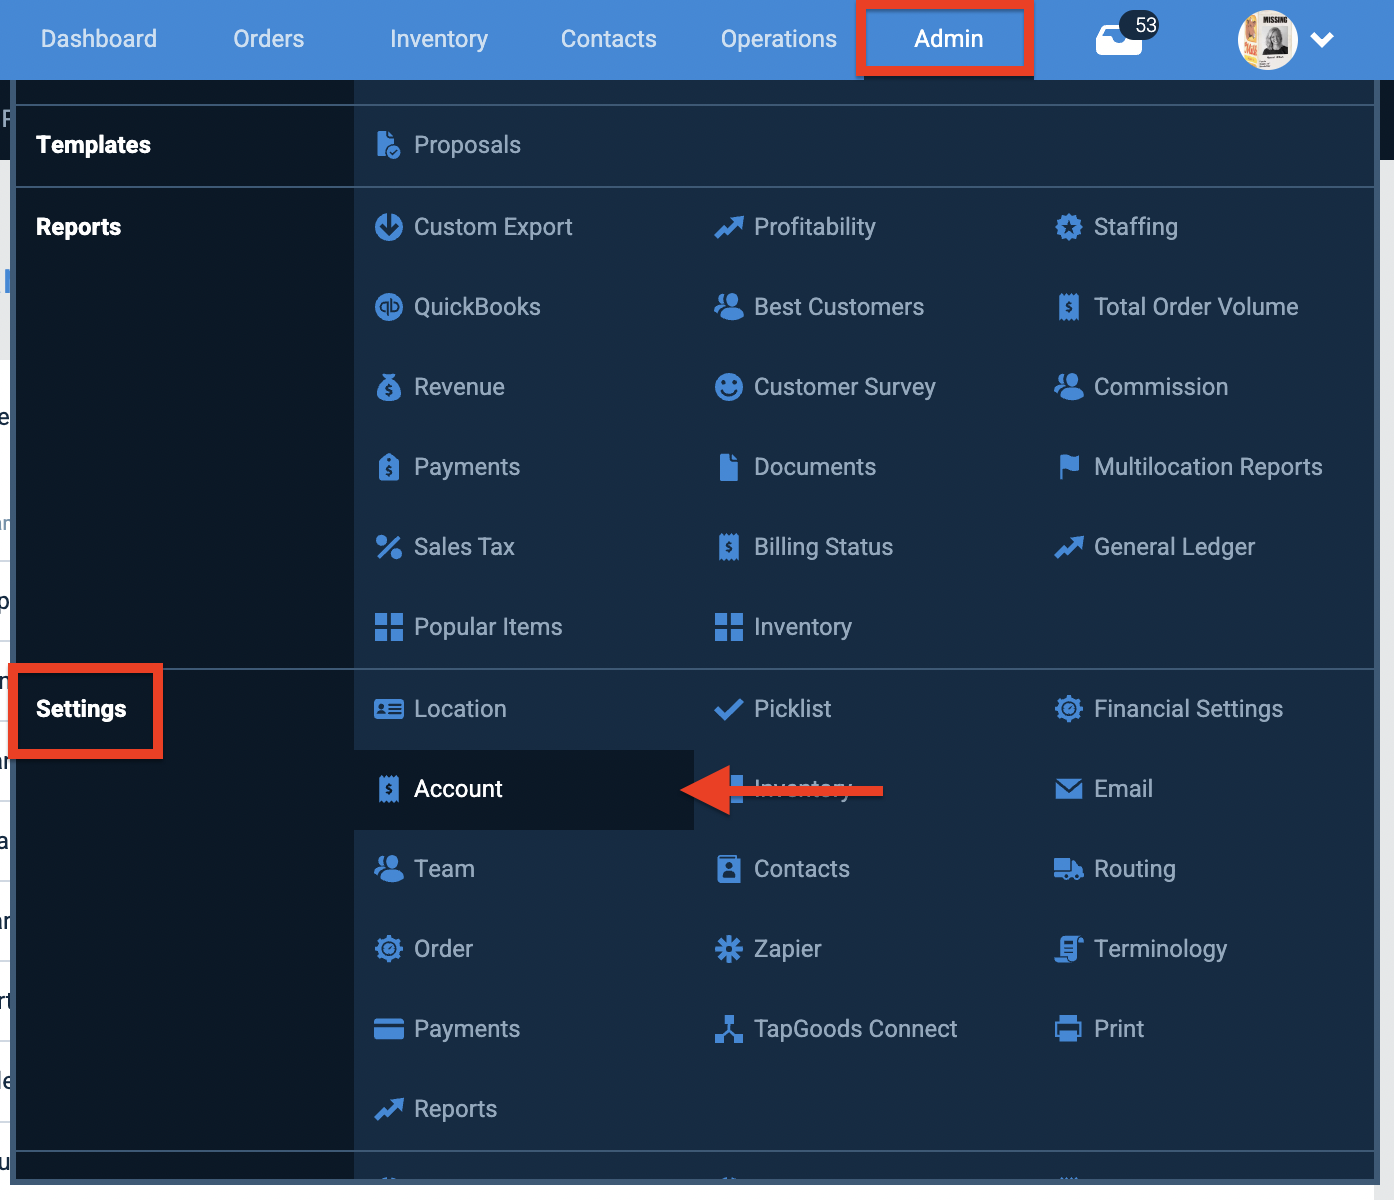Click the Routing truck icon
1394x1200 pixels.
[1068, 869]
